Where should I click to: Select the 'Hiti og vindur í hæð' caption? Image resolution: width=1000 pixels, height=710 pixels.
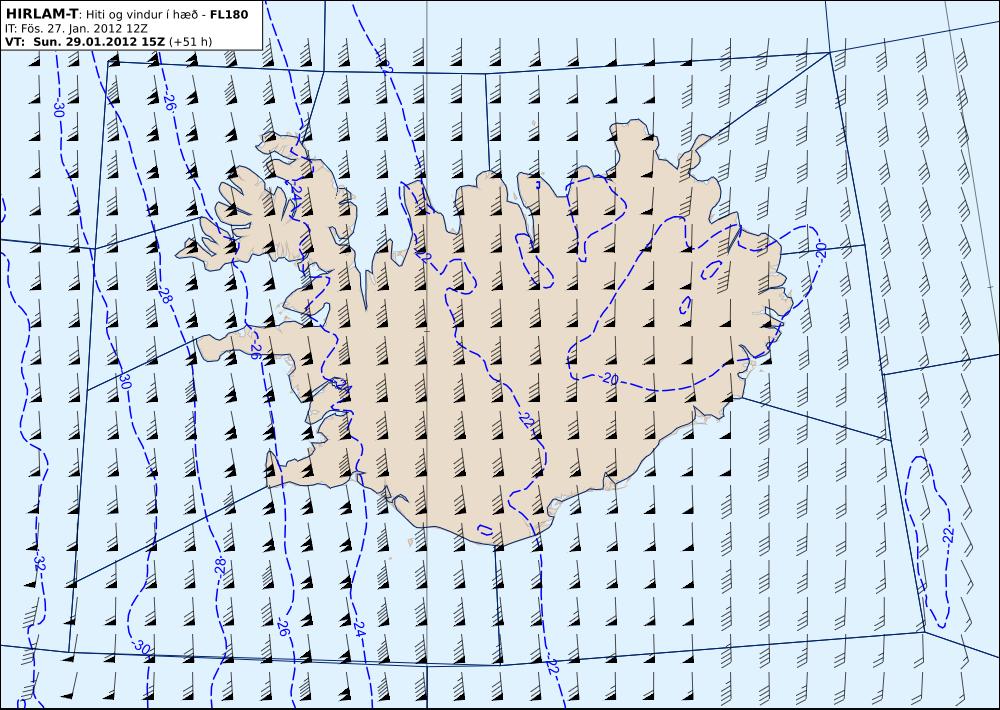click(x=143, y=15)
